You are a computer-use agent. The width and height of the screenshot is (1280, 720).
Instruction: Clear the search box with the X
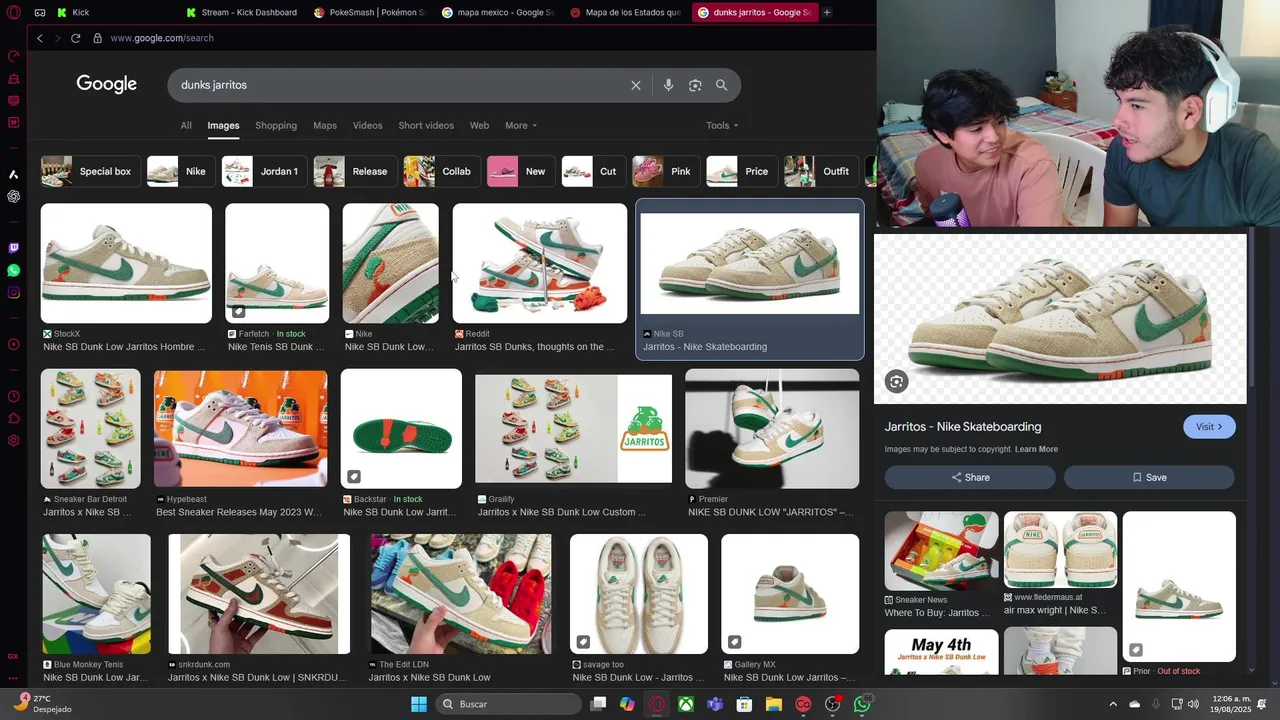pyautogui.click(x=636, y=85)
